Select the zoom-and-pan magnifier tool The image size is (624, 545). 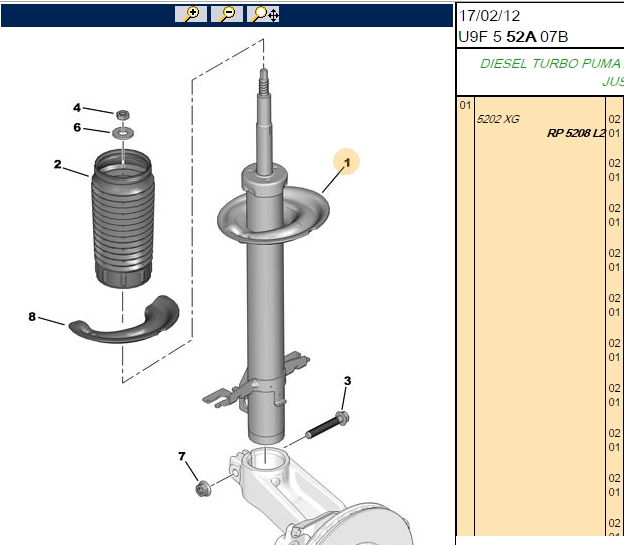click(x=263, y=14)
